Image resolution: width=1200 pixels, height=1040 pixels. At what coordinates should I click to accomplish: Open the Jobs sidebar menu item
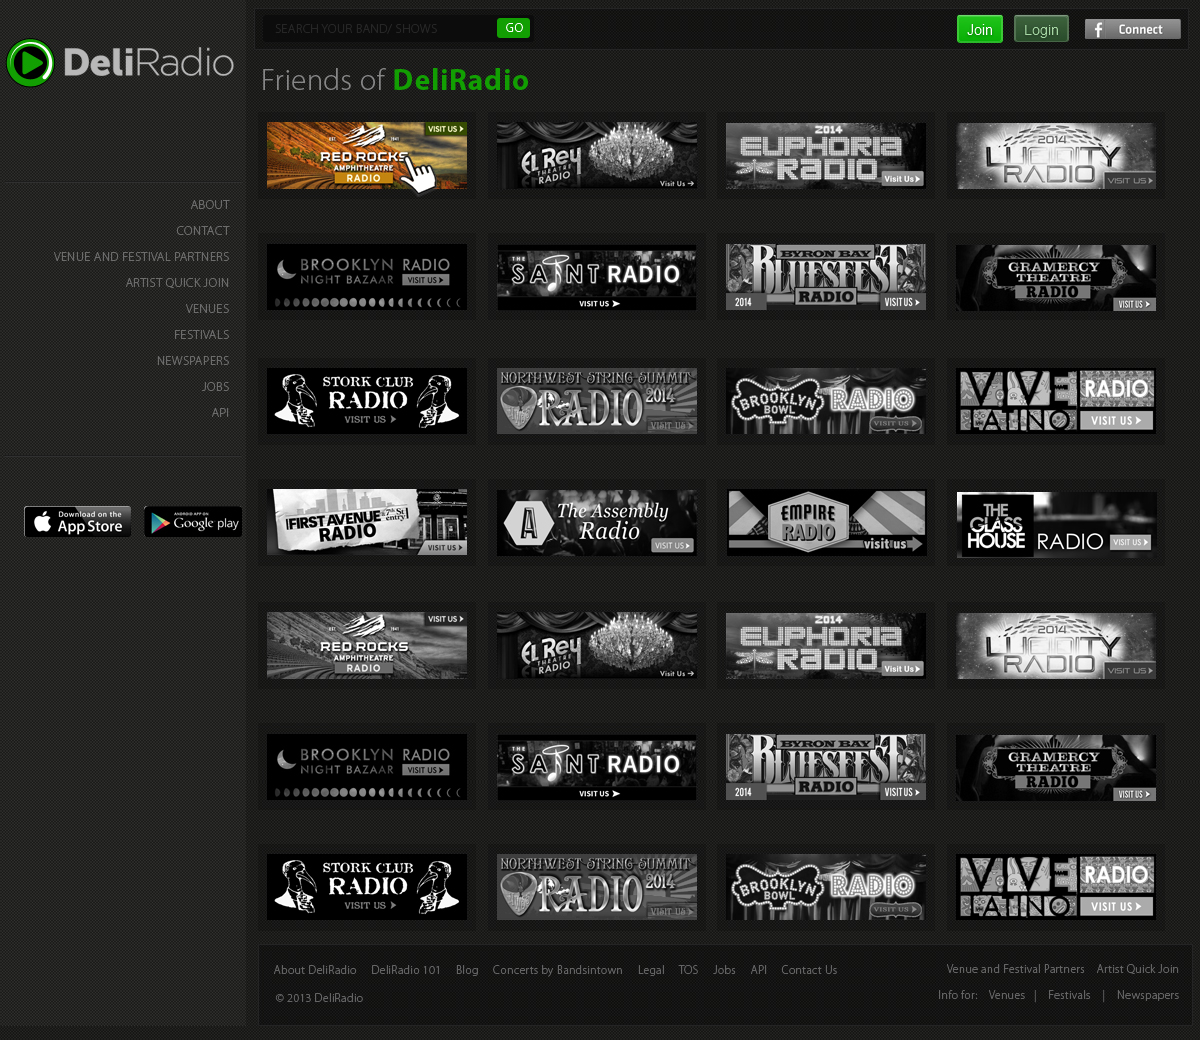pos(216,386)
